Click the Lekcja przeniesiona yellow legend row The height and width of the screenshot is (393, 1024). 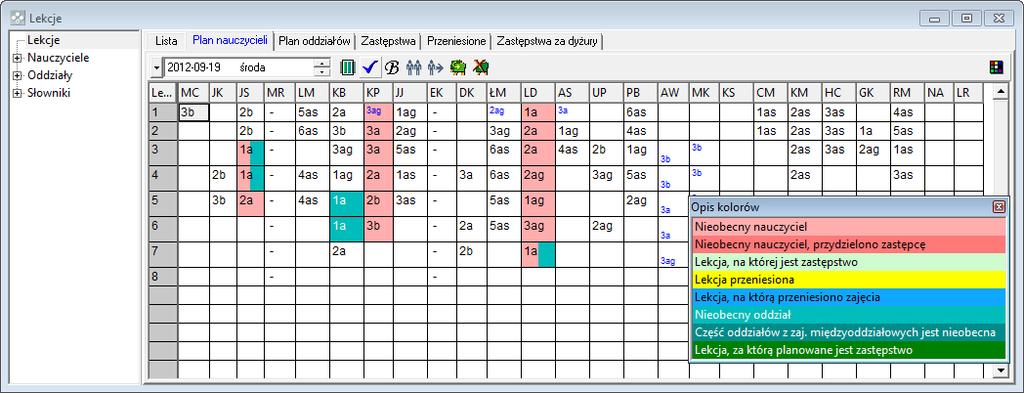pyautogui.click(x=848, y=279)
